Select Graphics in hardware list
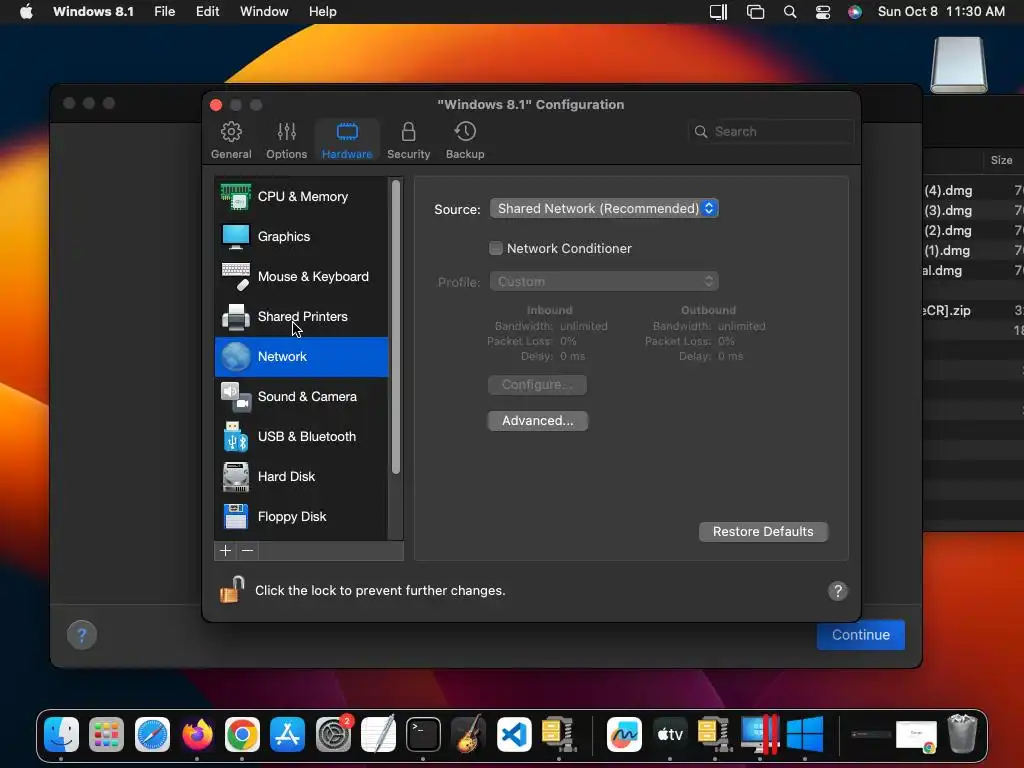This screenshot has height=768, width=1024. click(301, 236)
